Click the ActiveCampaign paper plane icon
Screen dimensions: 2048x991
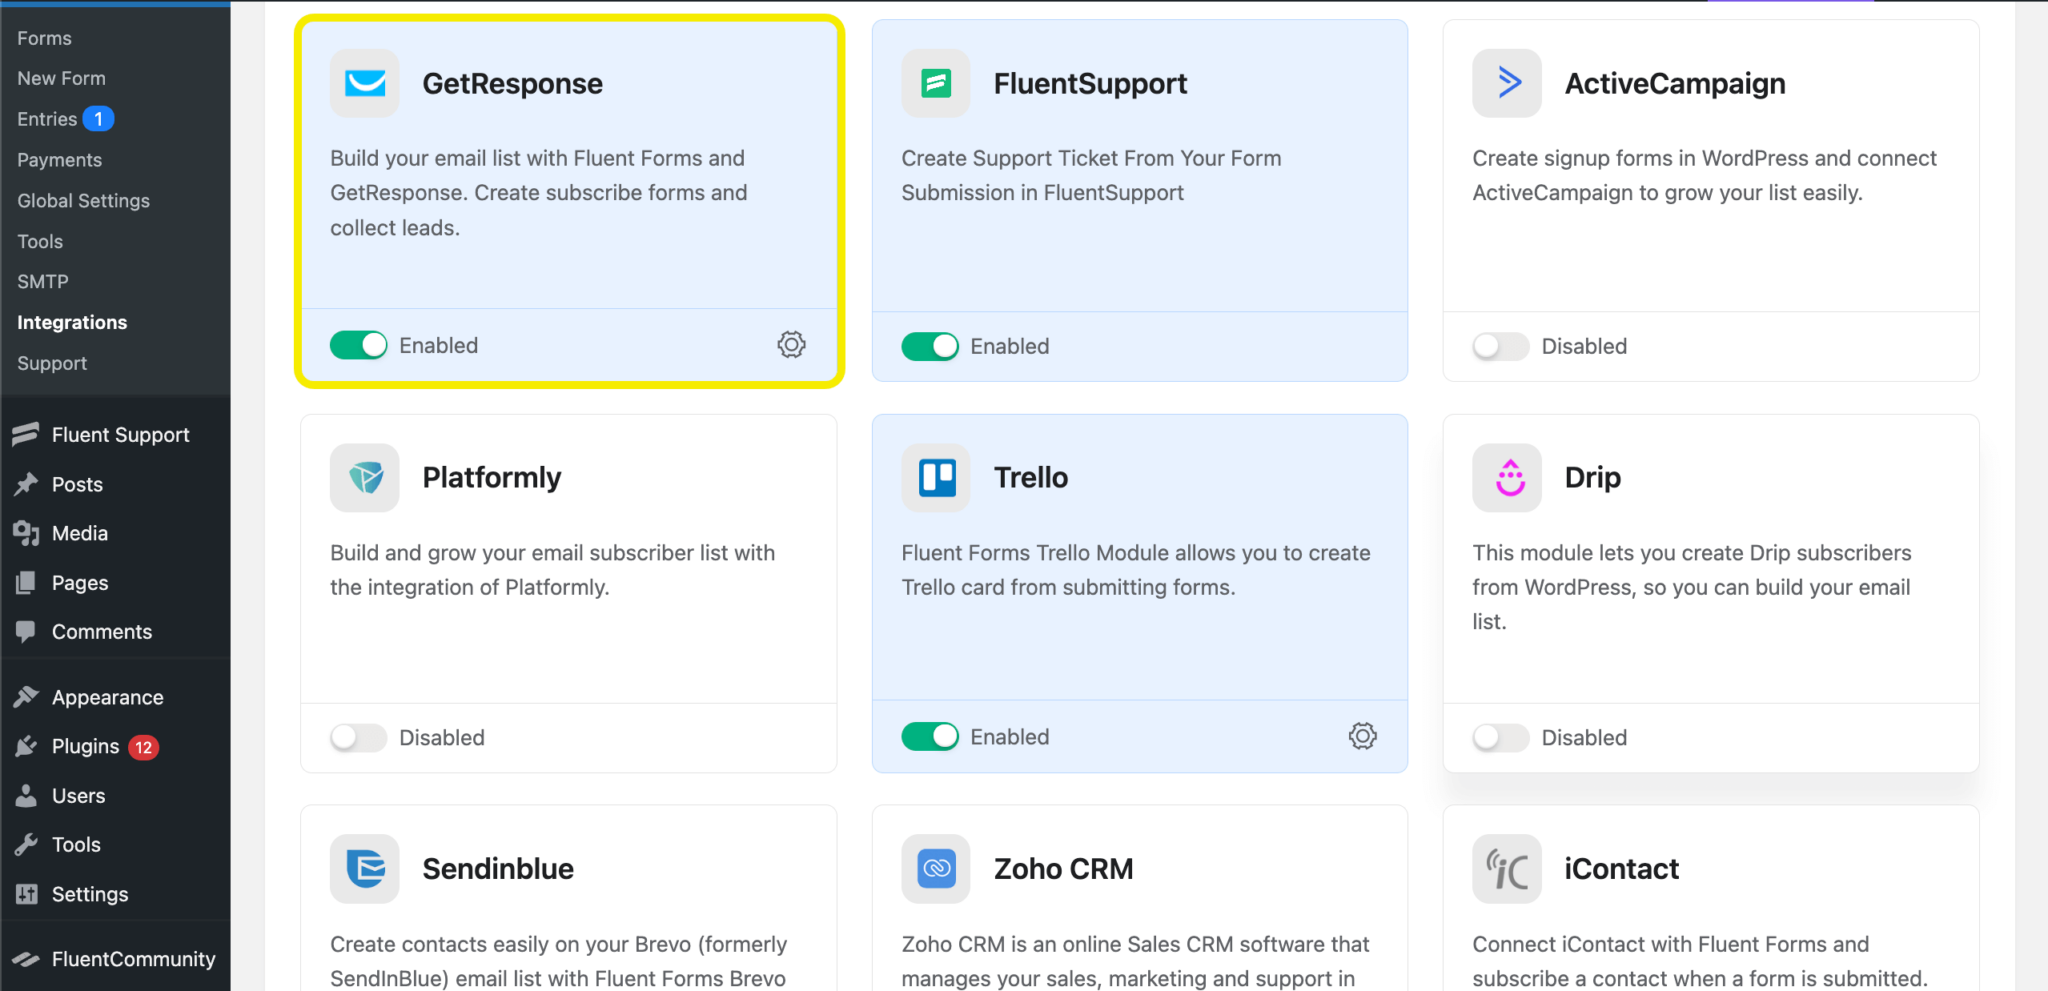pyautogui.click(x=1506, y=84)
